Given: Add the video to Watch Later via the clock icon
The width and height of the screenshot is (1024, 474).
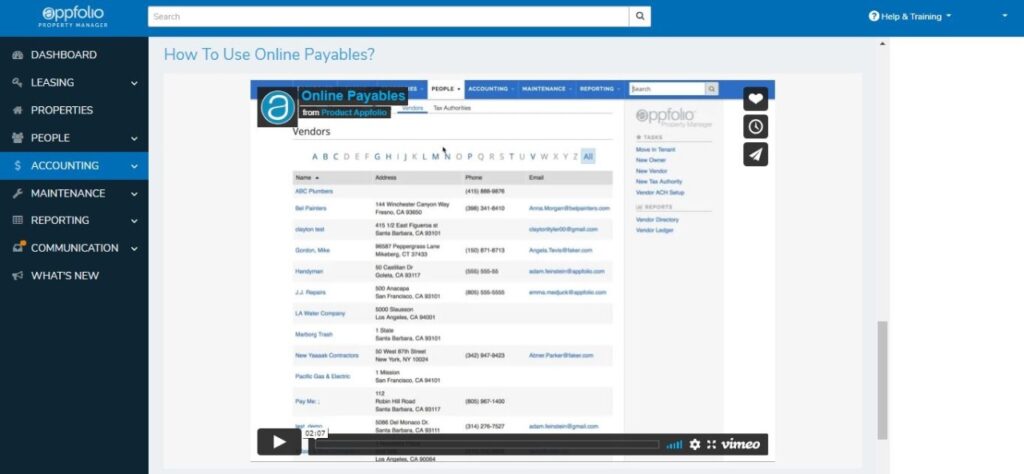Looking at the screenshot, I should (756, 126).
